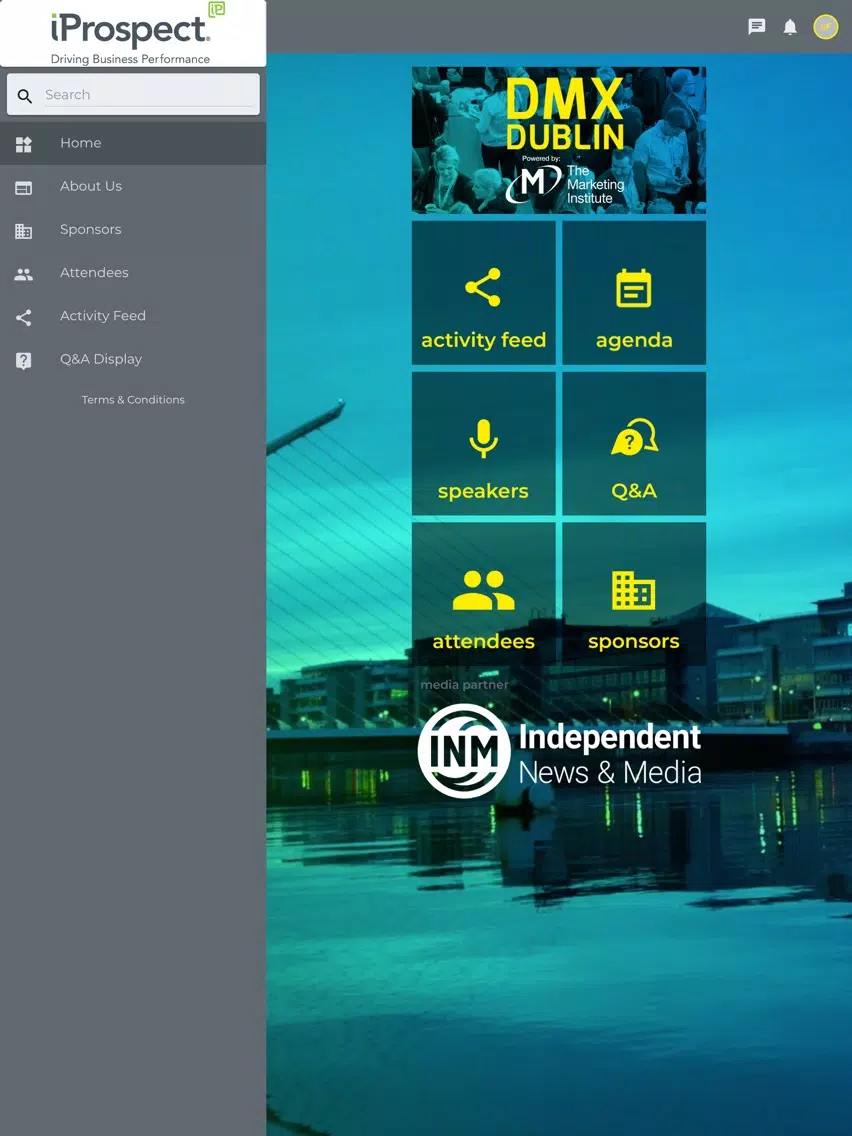Click the Independent News & Media logo
The image size is (852, 1136).
coord(559,751)
